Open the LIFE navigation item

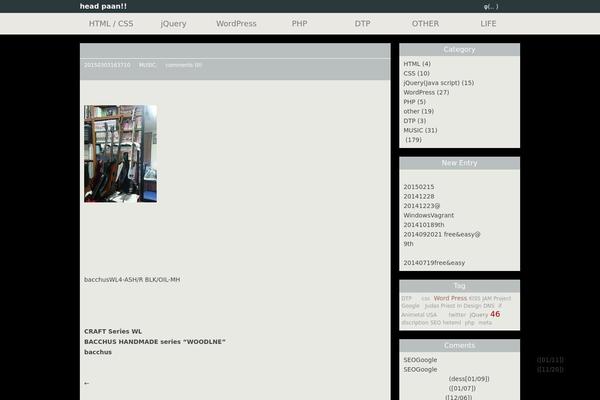coord(488,24)
